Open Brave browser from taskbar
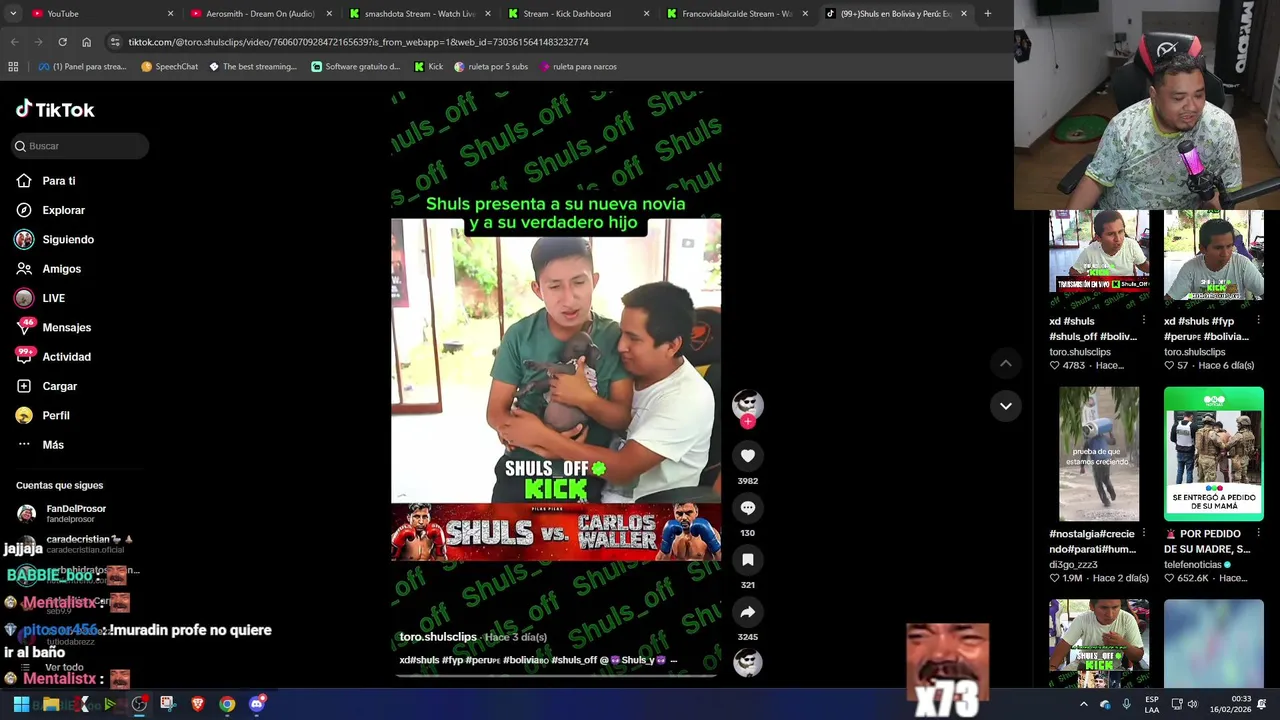This screenshot has height=720, width=1280. coord(197,704)
